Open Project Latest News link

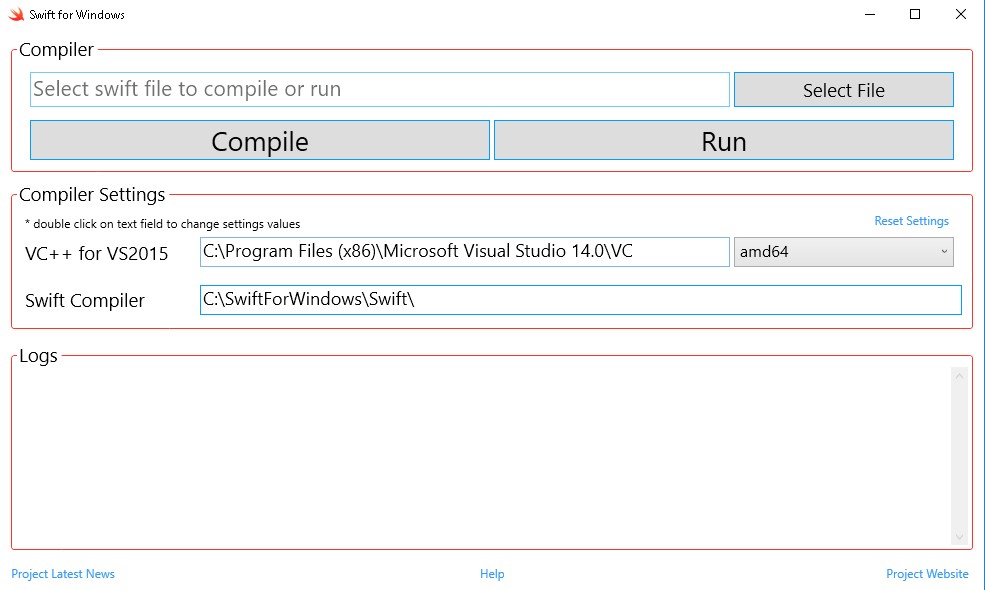click(x=63, y=574)
